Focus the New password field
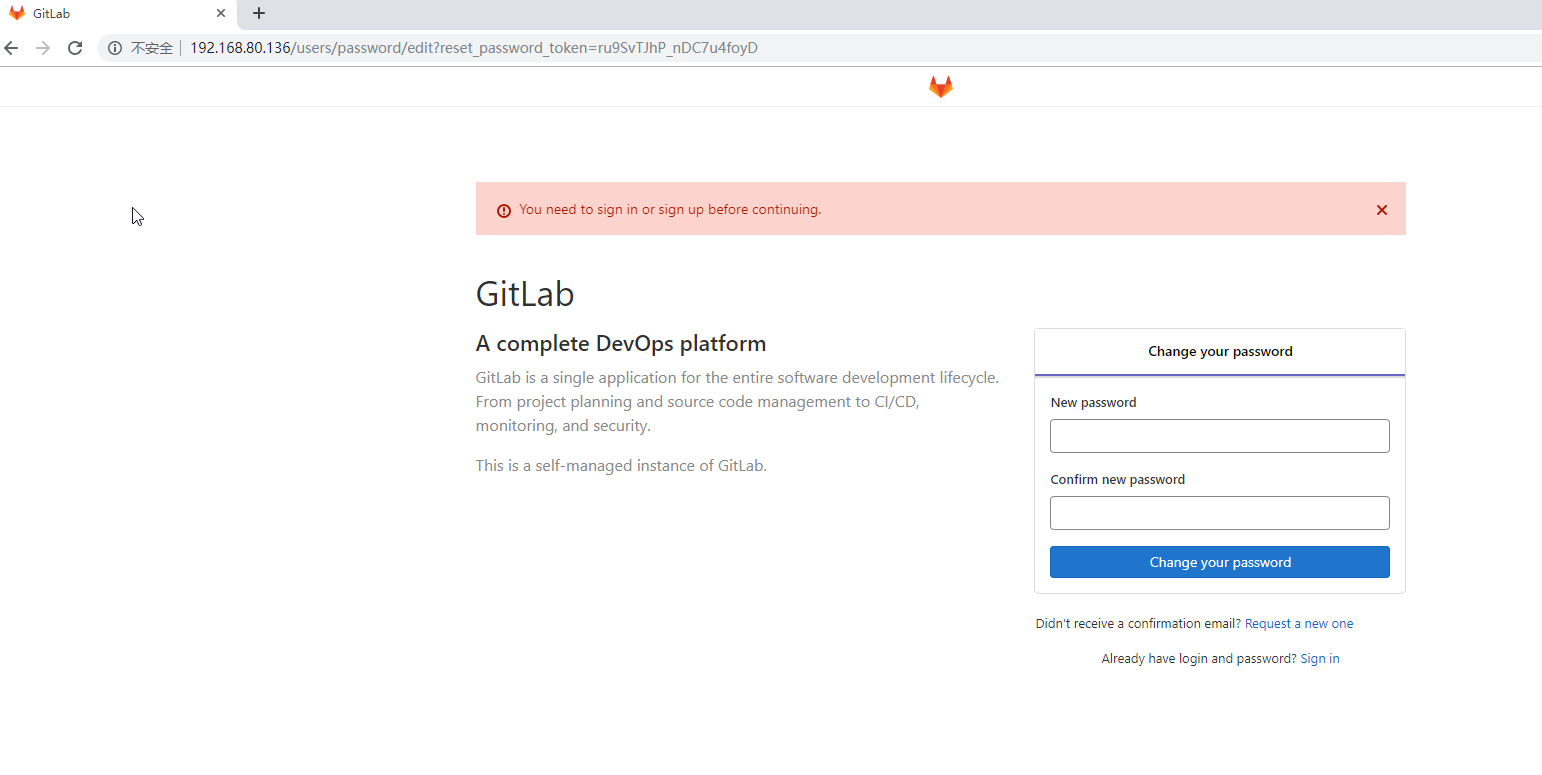 [x=1219, y=436]
